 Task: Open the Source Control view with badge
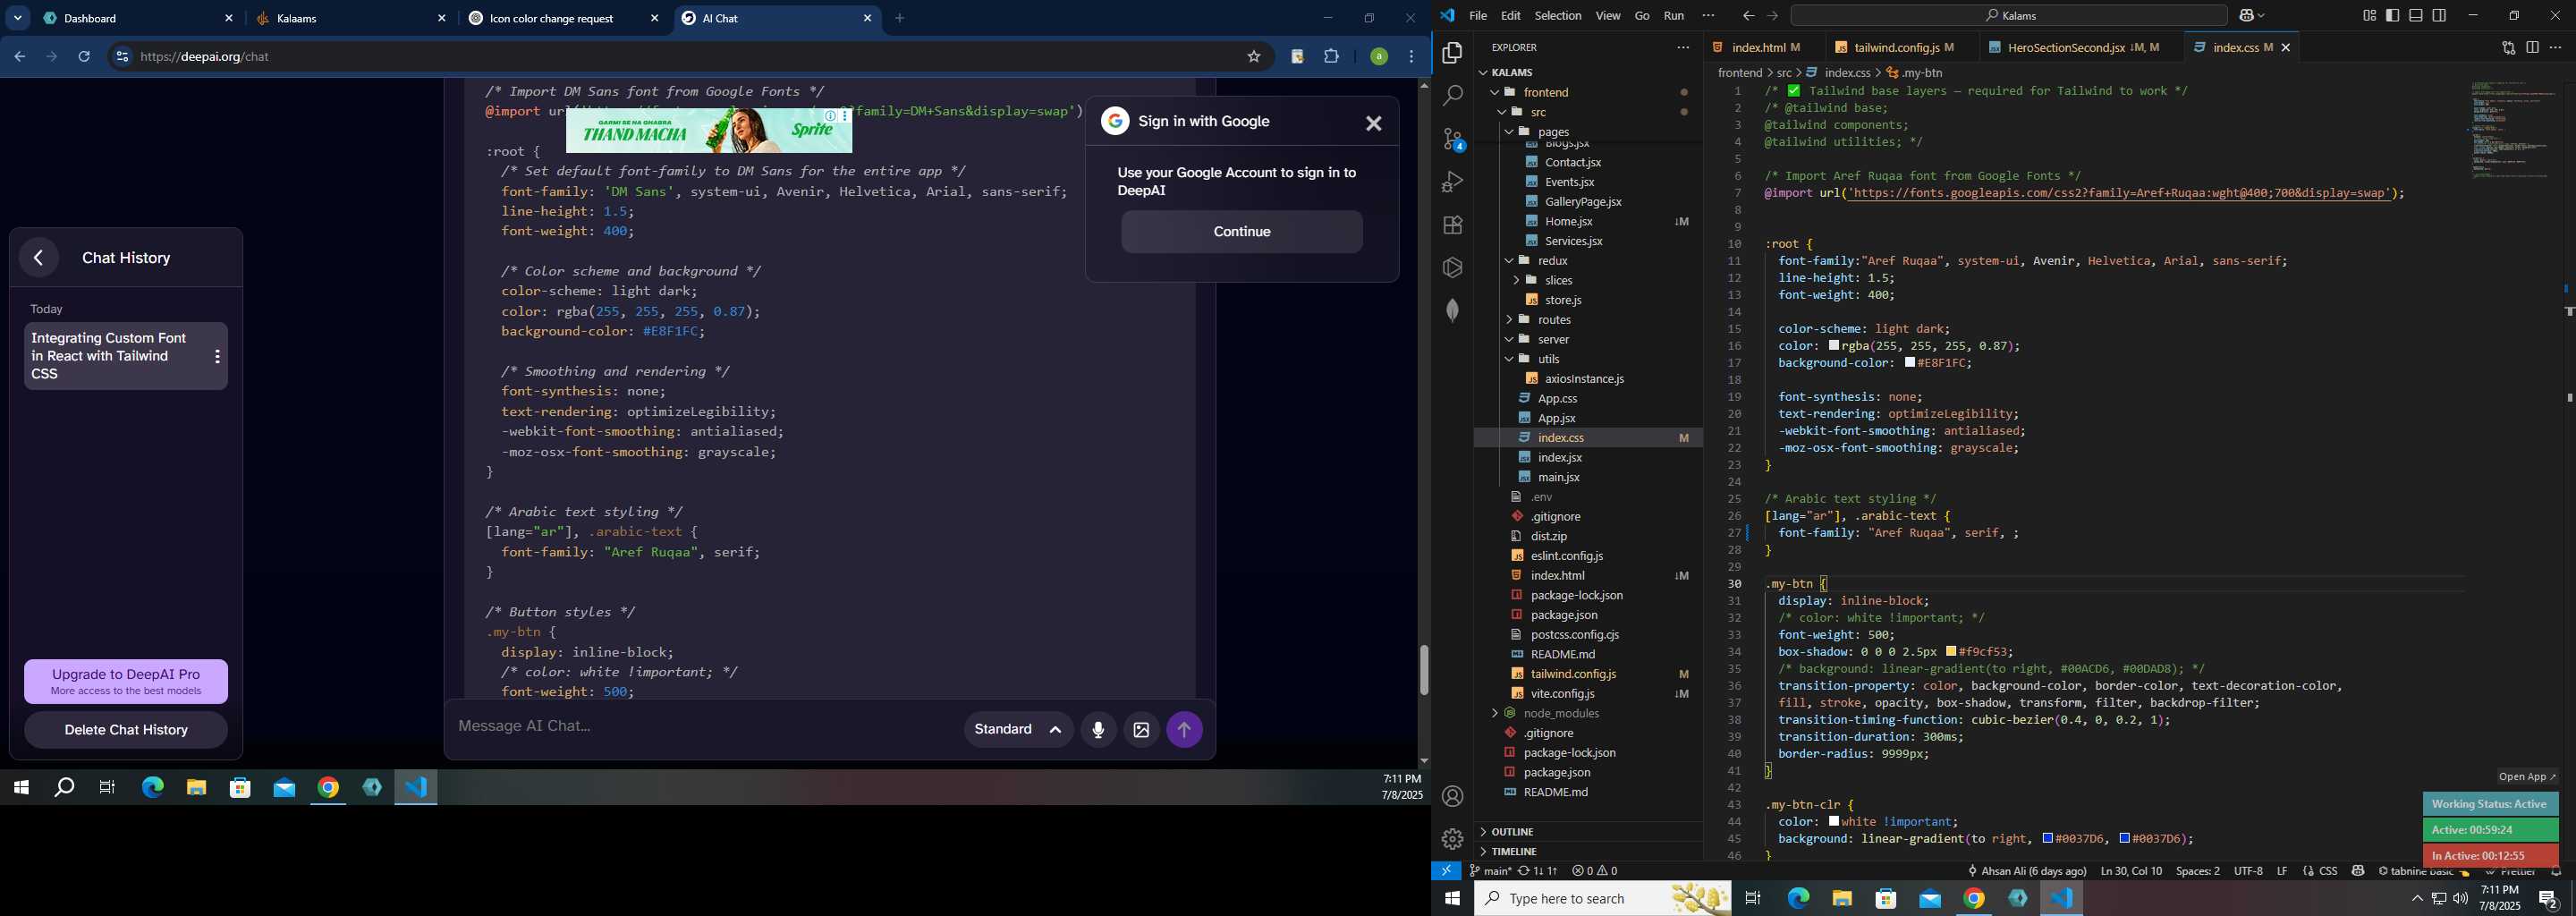click(x=1452, y=139)
